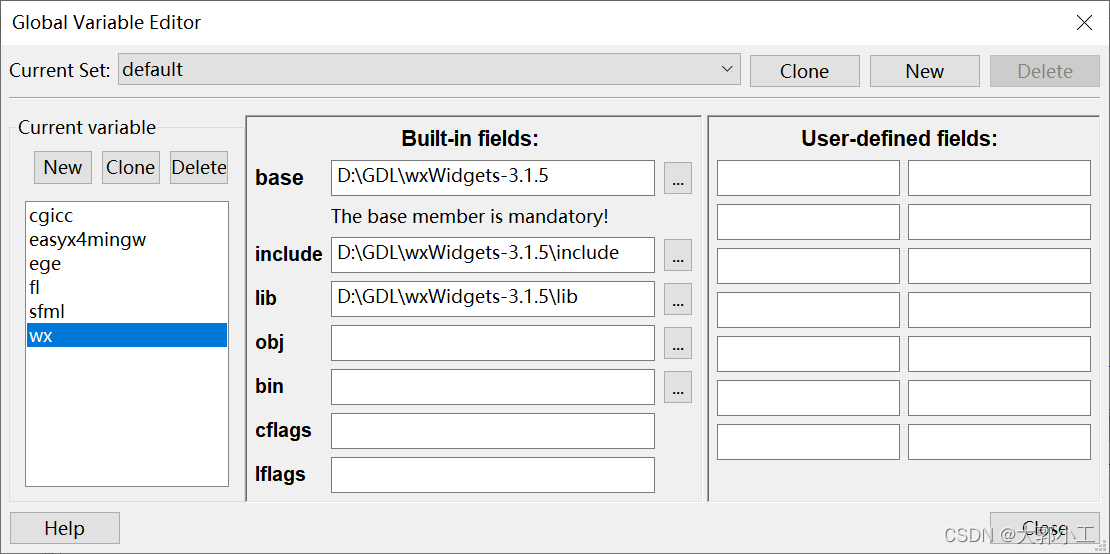The image size is (1110, 554).
Task: Browse for the include folder
Action: coord(677,255)
